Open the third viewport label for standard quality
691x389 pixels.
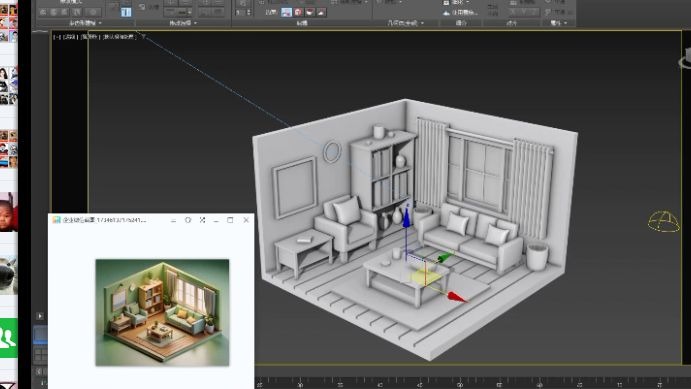tap(90, 37)
